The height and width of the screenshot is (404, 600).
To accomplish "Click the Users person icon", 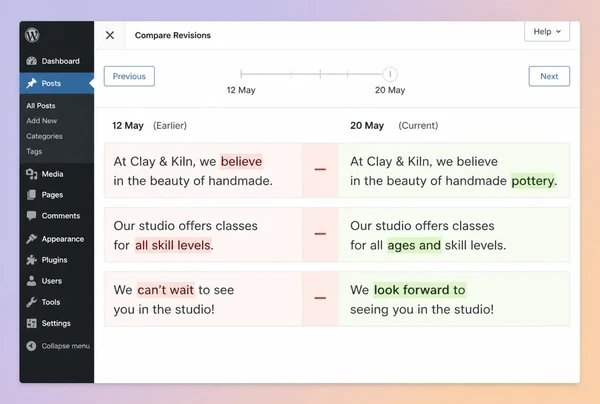I will [31, 281].
